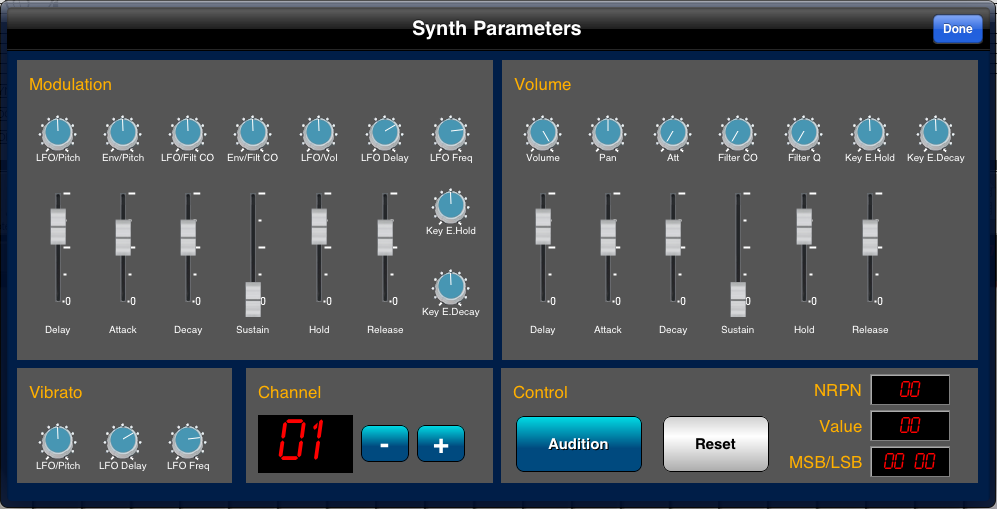The width and height of the screenshot is (997, 509).
Task: Click the Volume knob in Volume panel
Action: point(543,132)
